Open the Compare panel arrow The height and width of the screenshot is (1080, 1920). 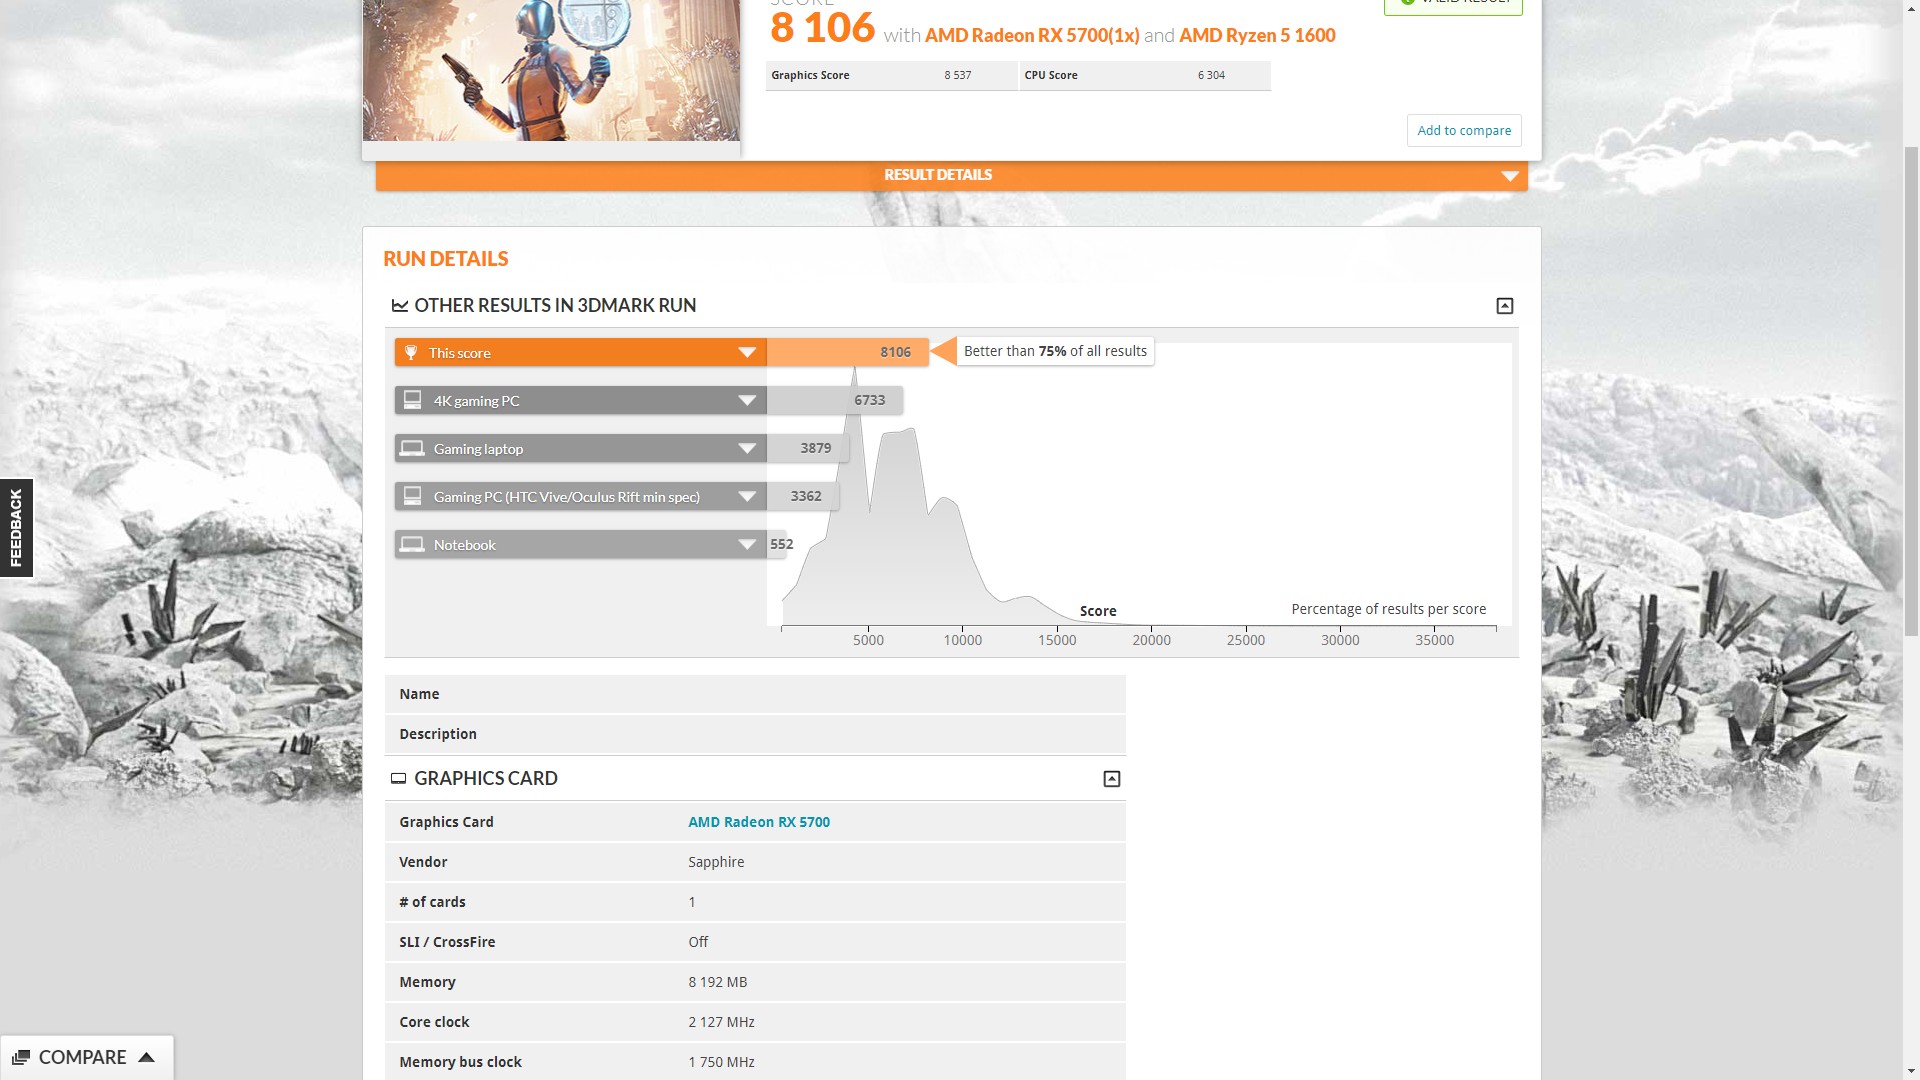tap(146, 1057)
